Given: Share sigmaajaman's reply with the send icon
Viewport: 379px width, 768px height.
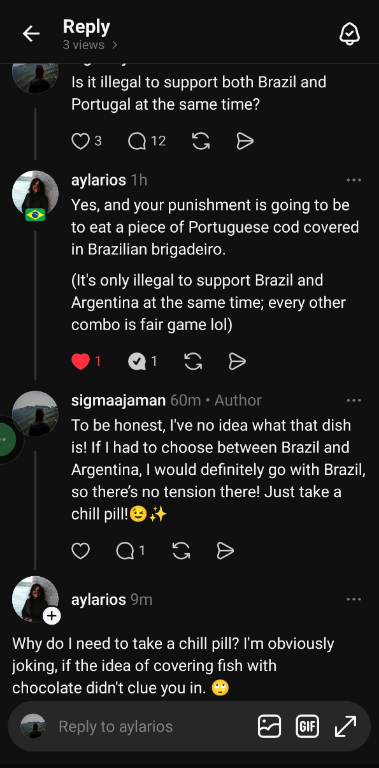Looking at the screenshot, I should tap(225, 551).
